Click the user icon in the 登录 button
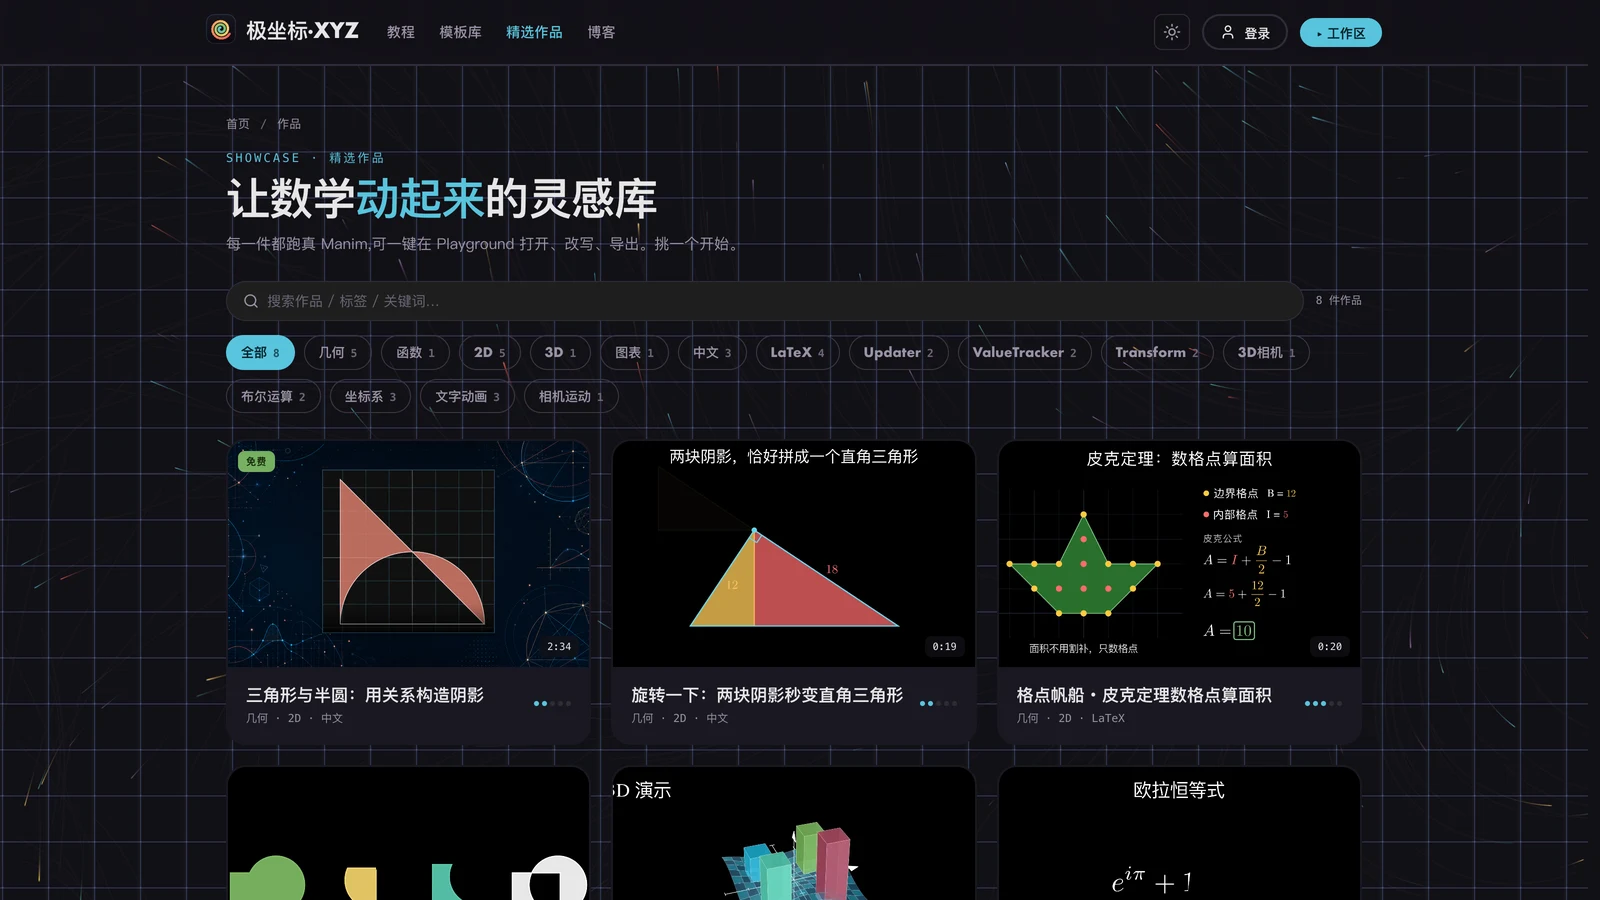The image size is (1600, 900). click(x=1228, y=32)
